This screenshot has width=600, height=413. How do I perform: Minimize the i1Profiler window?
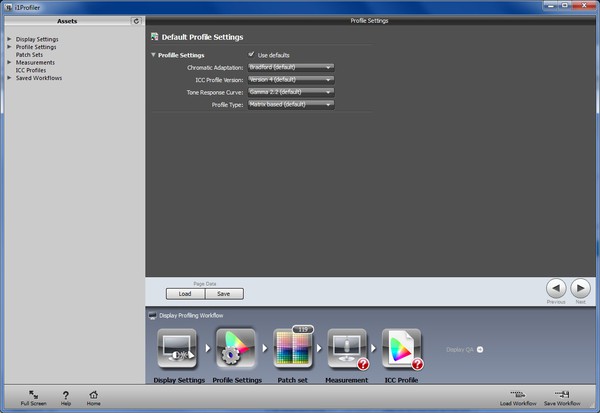[x=551, y=5]
